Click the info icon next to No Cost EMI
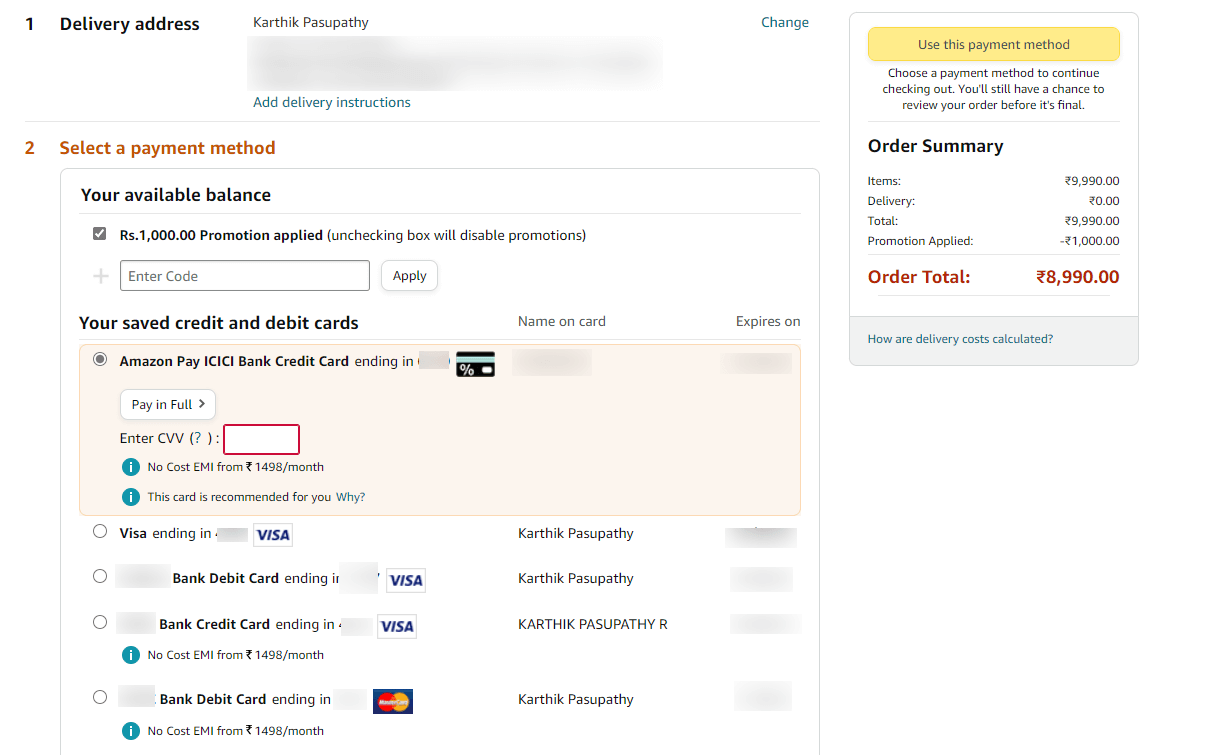The height and width of the screenshot is (755, 1226). point(131,466)
